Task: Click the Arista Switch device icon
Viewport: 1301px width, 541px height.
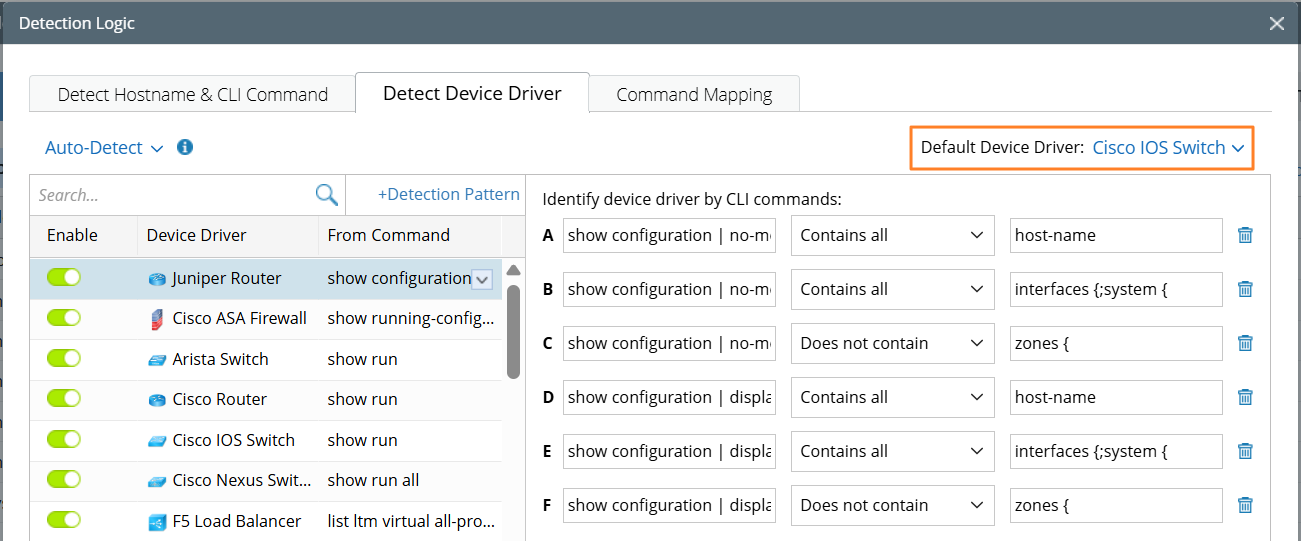Action: point(156,359)
